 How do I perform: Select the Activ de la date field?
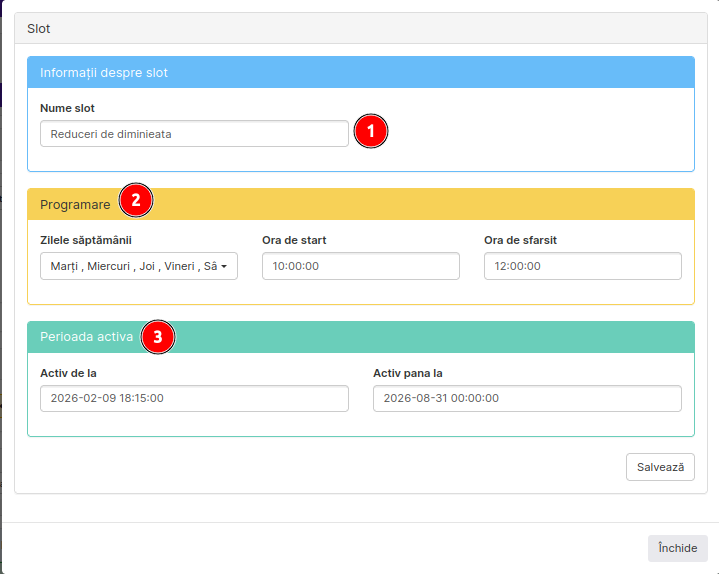(x=194, y=398)
